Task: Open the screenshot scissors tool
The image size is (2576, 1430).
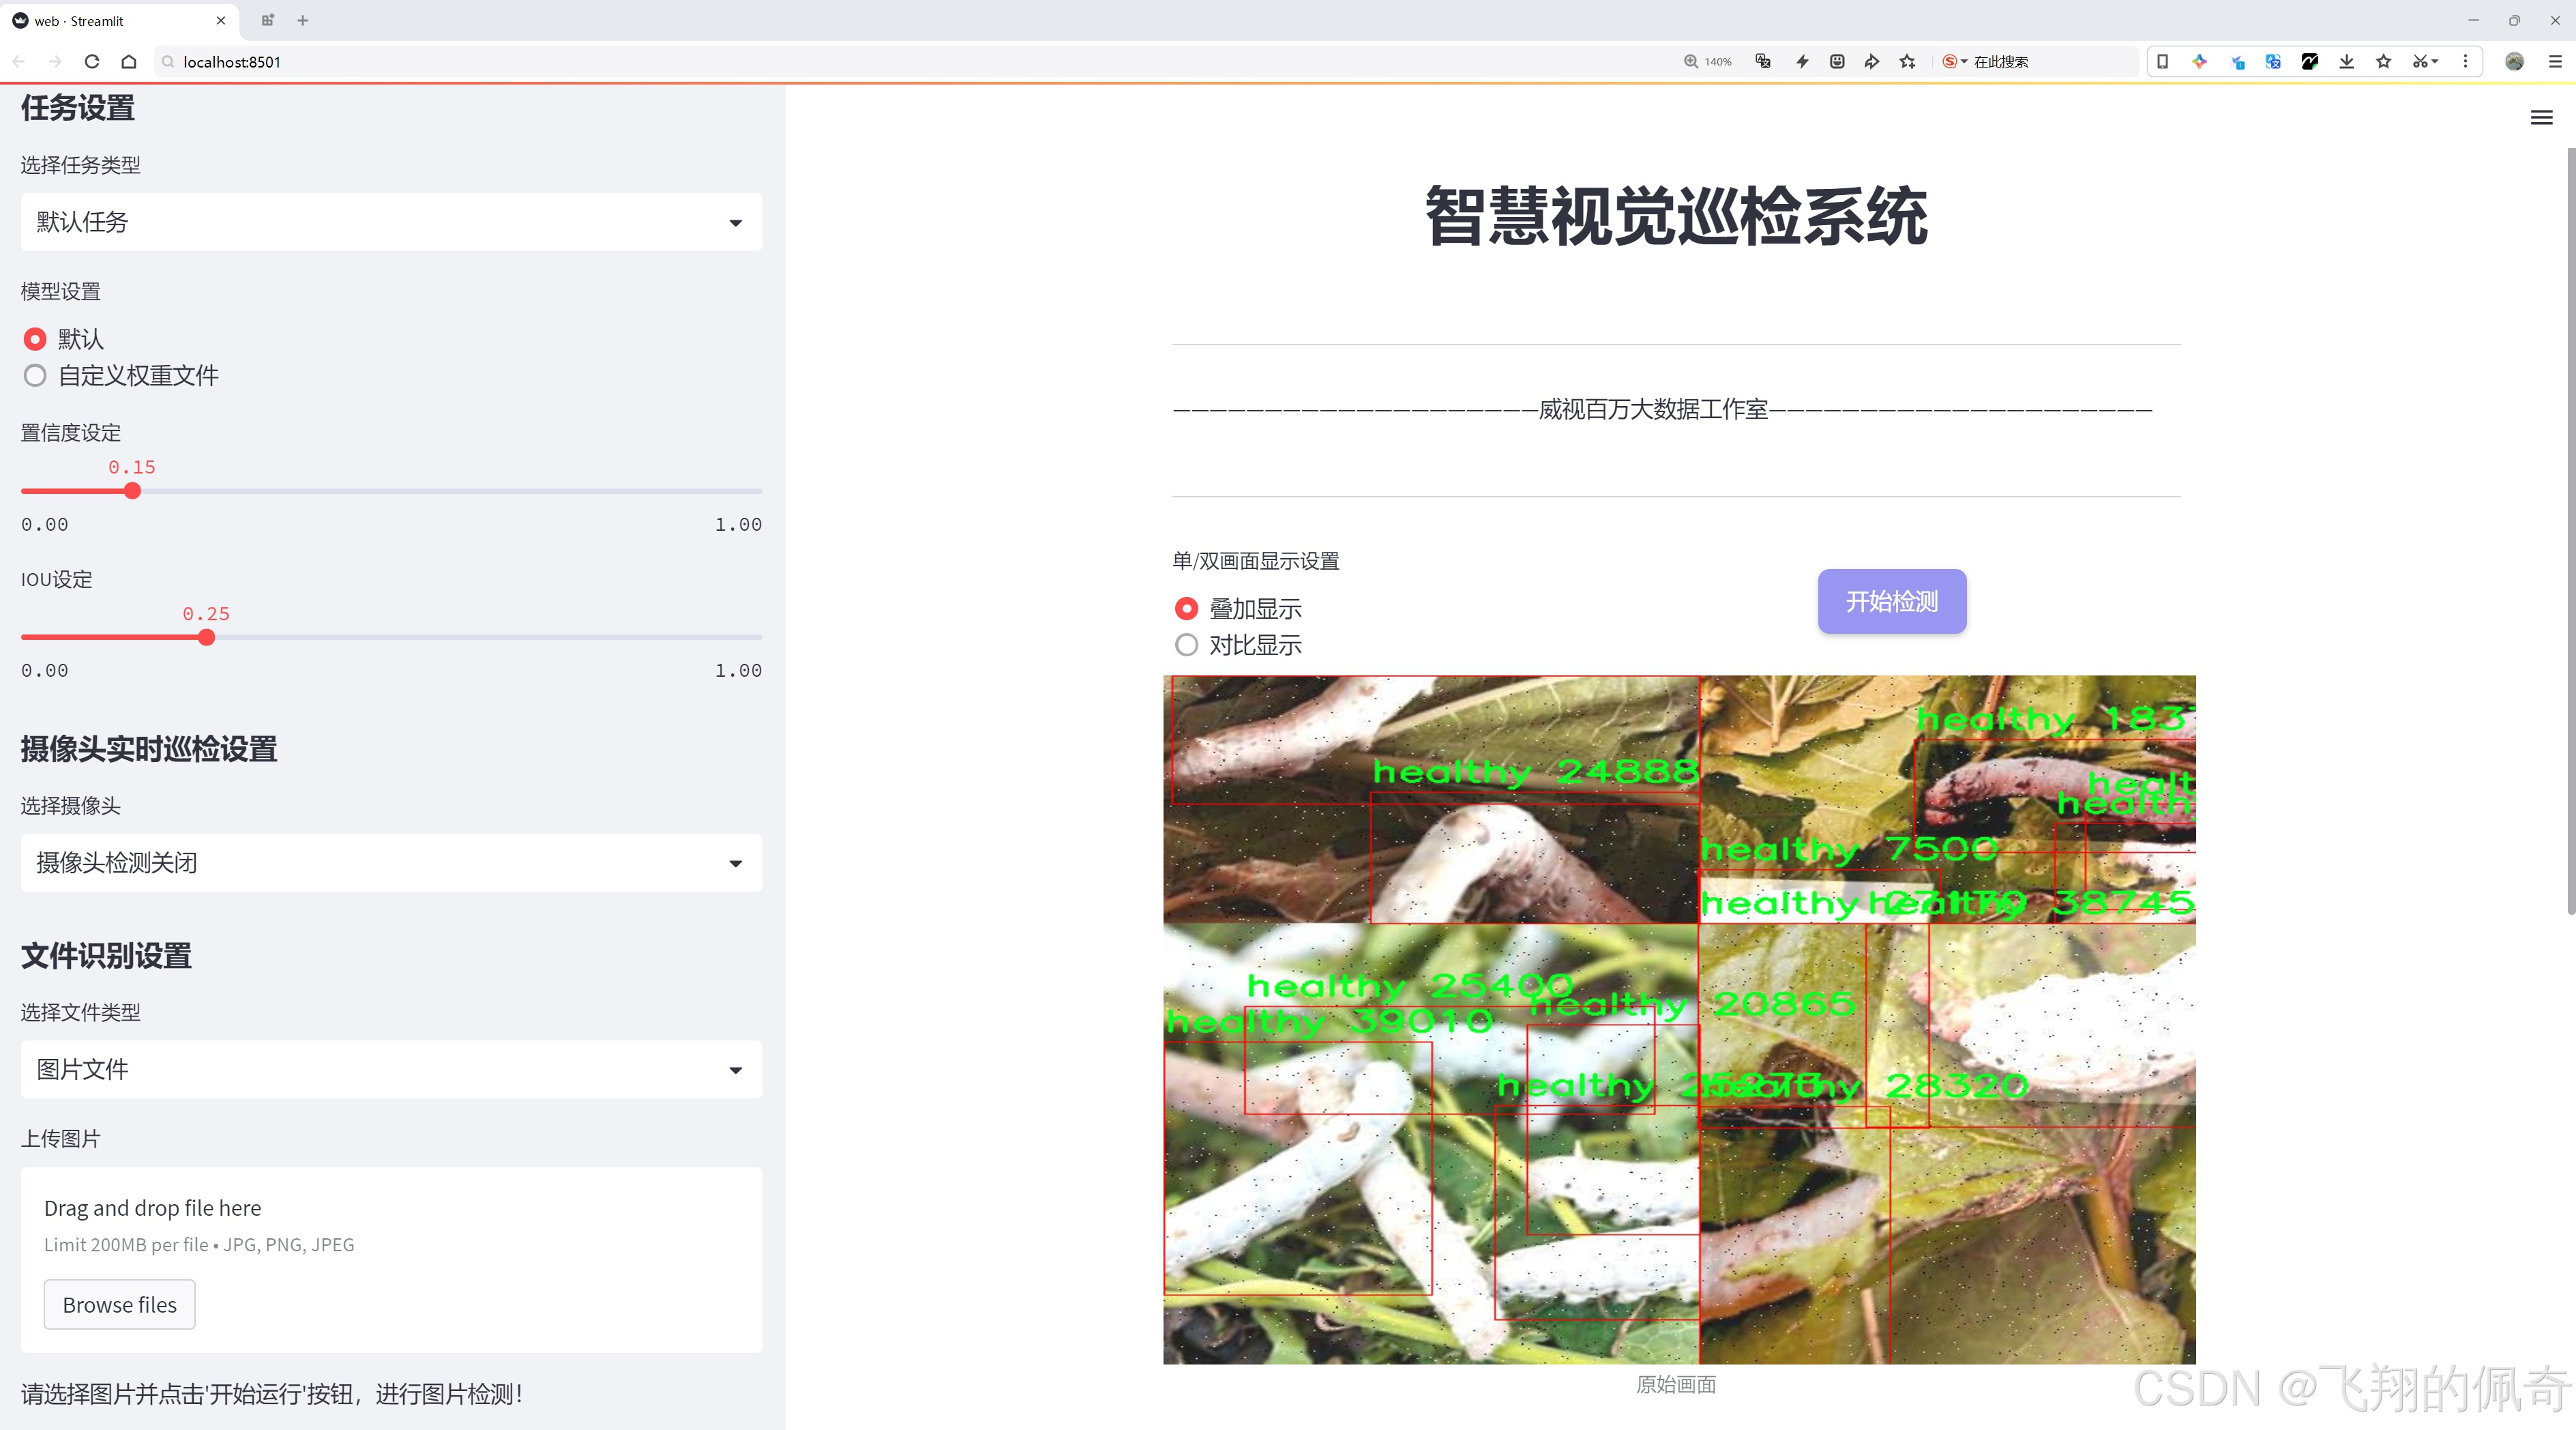Action: (2421, 61)
